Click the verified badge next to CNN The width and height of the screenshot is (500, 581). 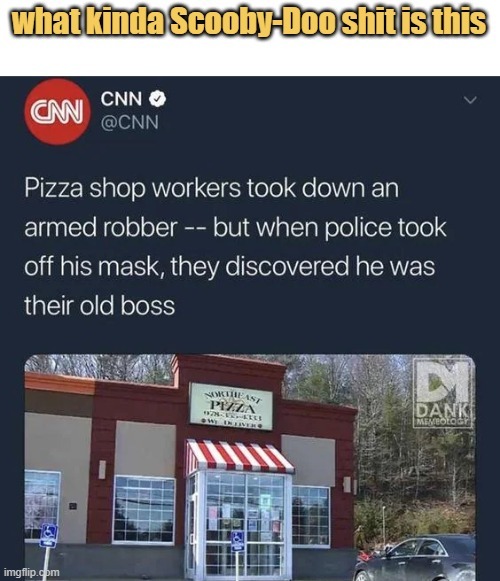(x=157, y=99)
